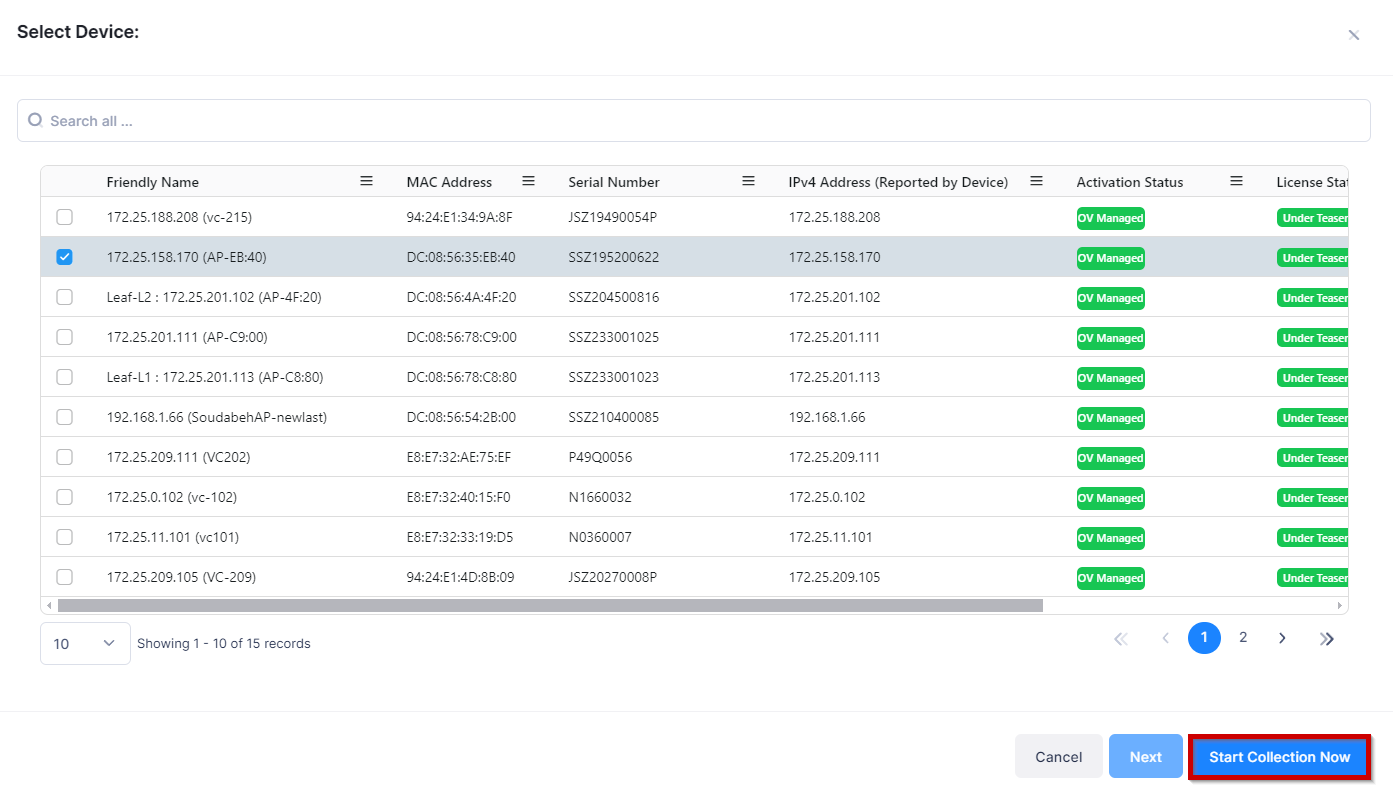Screen dimensions: 1393x787
Task: Select page 1 in pagination
Action: (1204, 638)
